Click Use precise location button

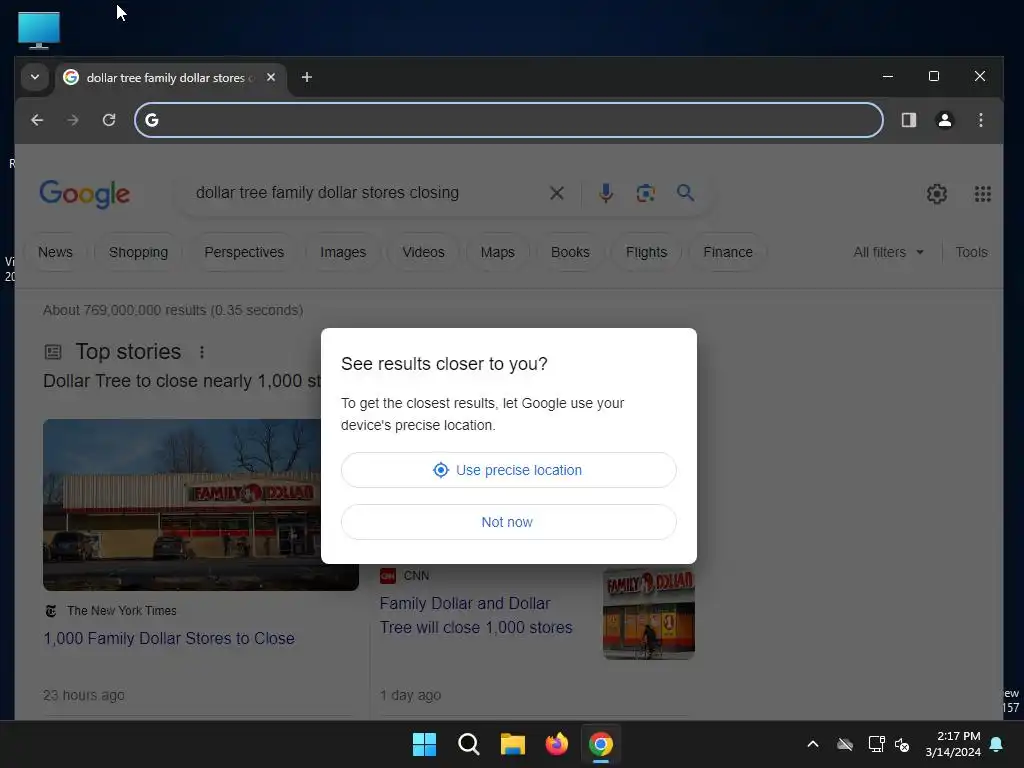point(508,470)
